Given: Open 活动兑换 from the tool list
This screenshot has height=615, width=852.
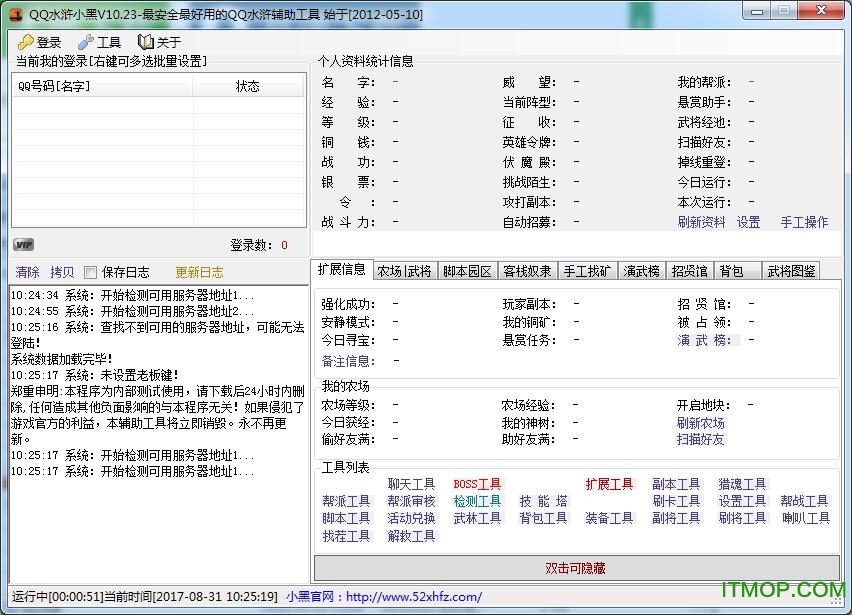Looking at the screenshot, I should click(x=411, y=518).
